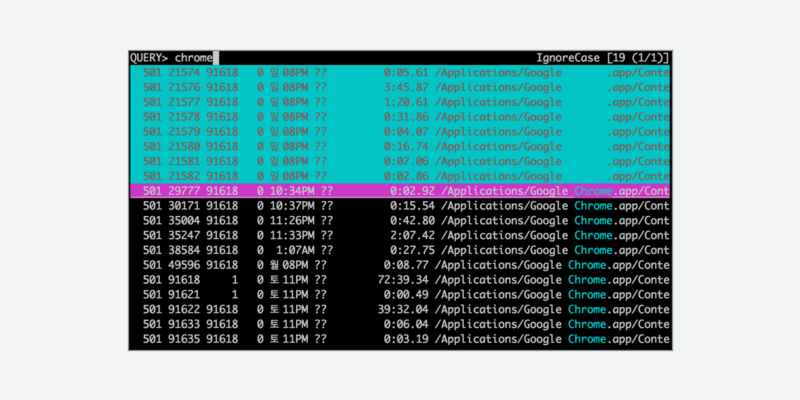Select the process row with PID 21574
This screenshot has width=800, height=400.
pos(399,72)
